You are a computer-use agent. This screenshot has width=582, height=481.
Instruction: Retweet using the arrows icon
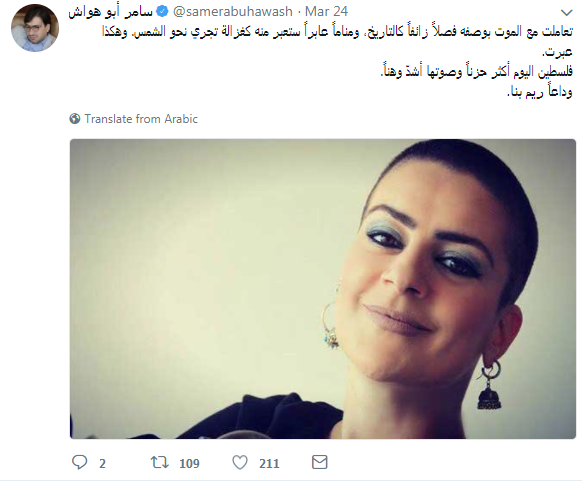click(x=160, y=462)
